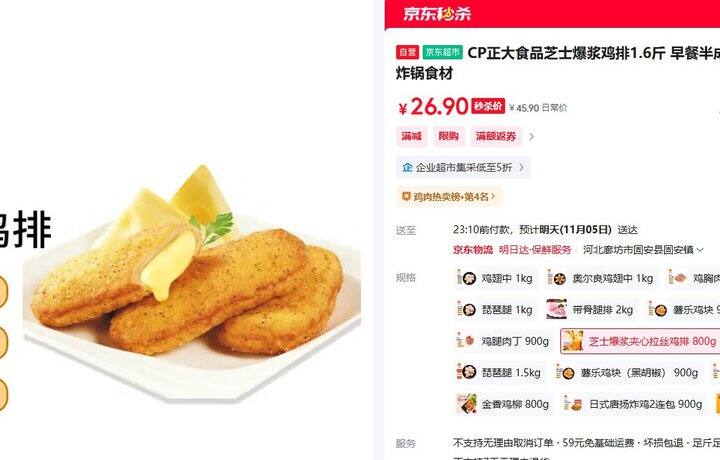
Task: Select the 奥尔良鸡翅中 1kg spec option
Action: [x=601, y=279]
